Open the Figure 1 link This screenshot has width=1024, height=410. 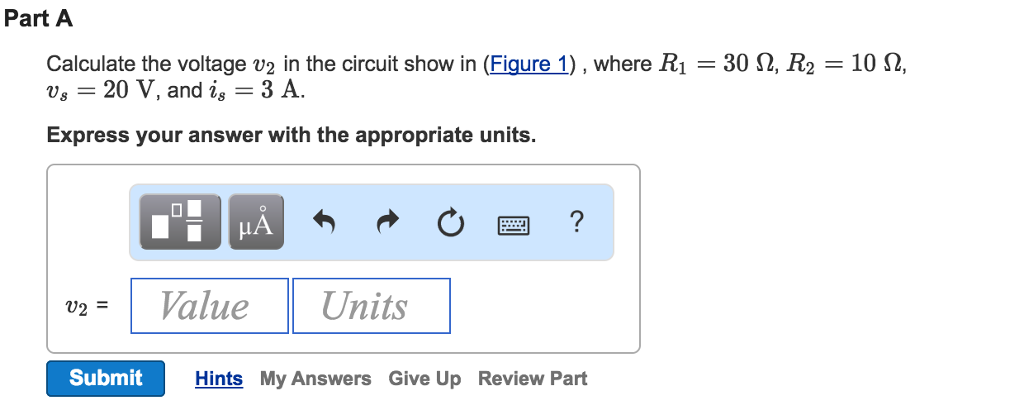(528, 64)
